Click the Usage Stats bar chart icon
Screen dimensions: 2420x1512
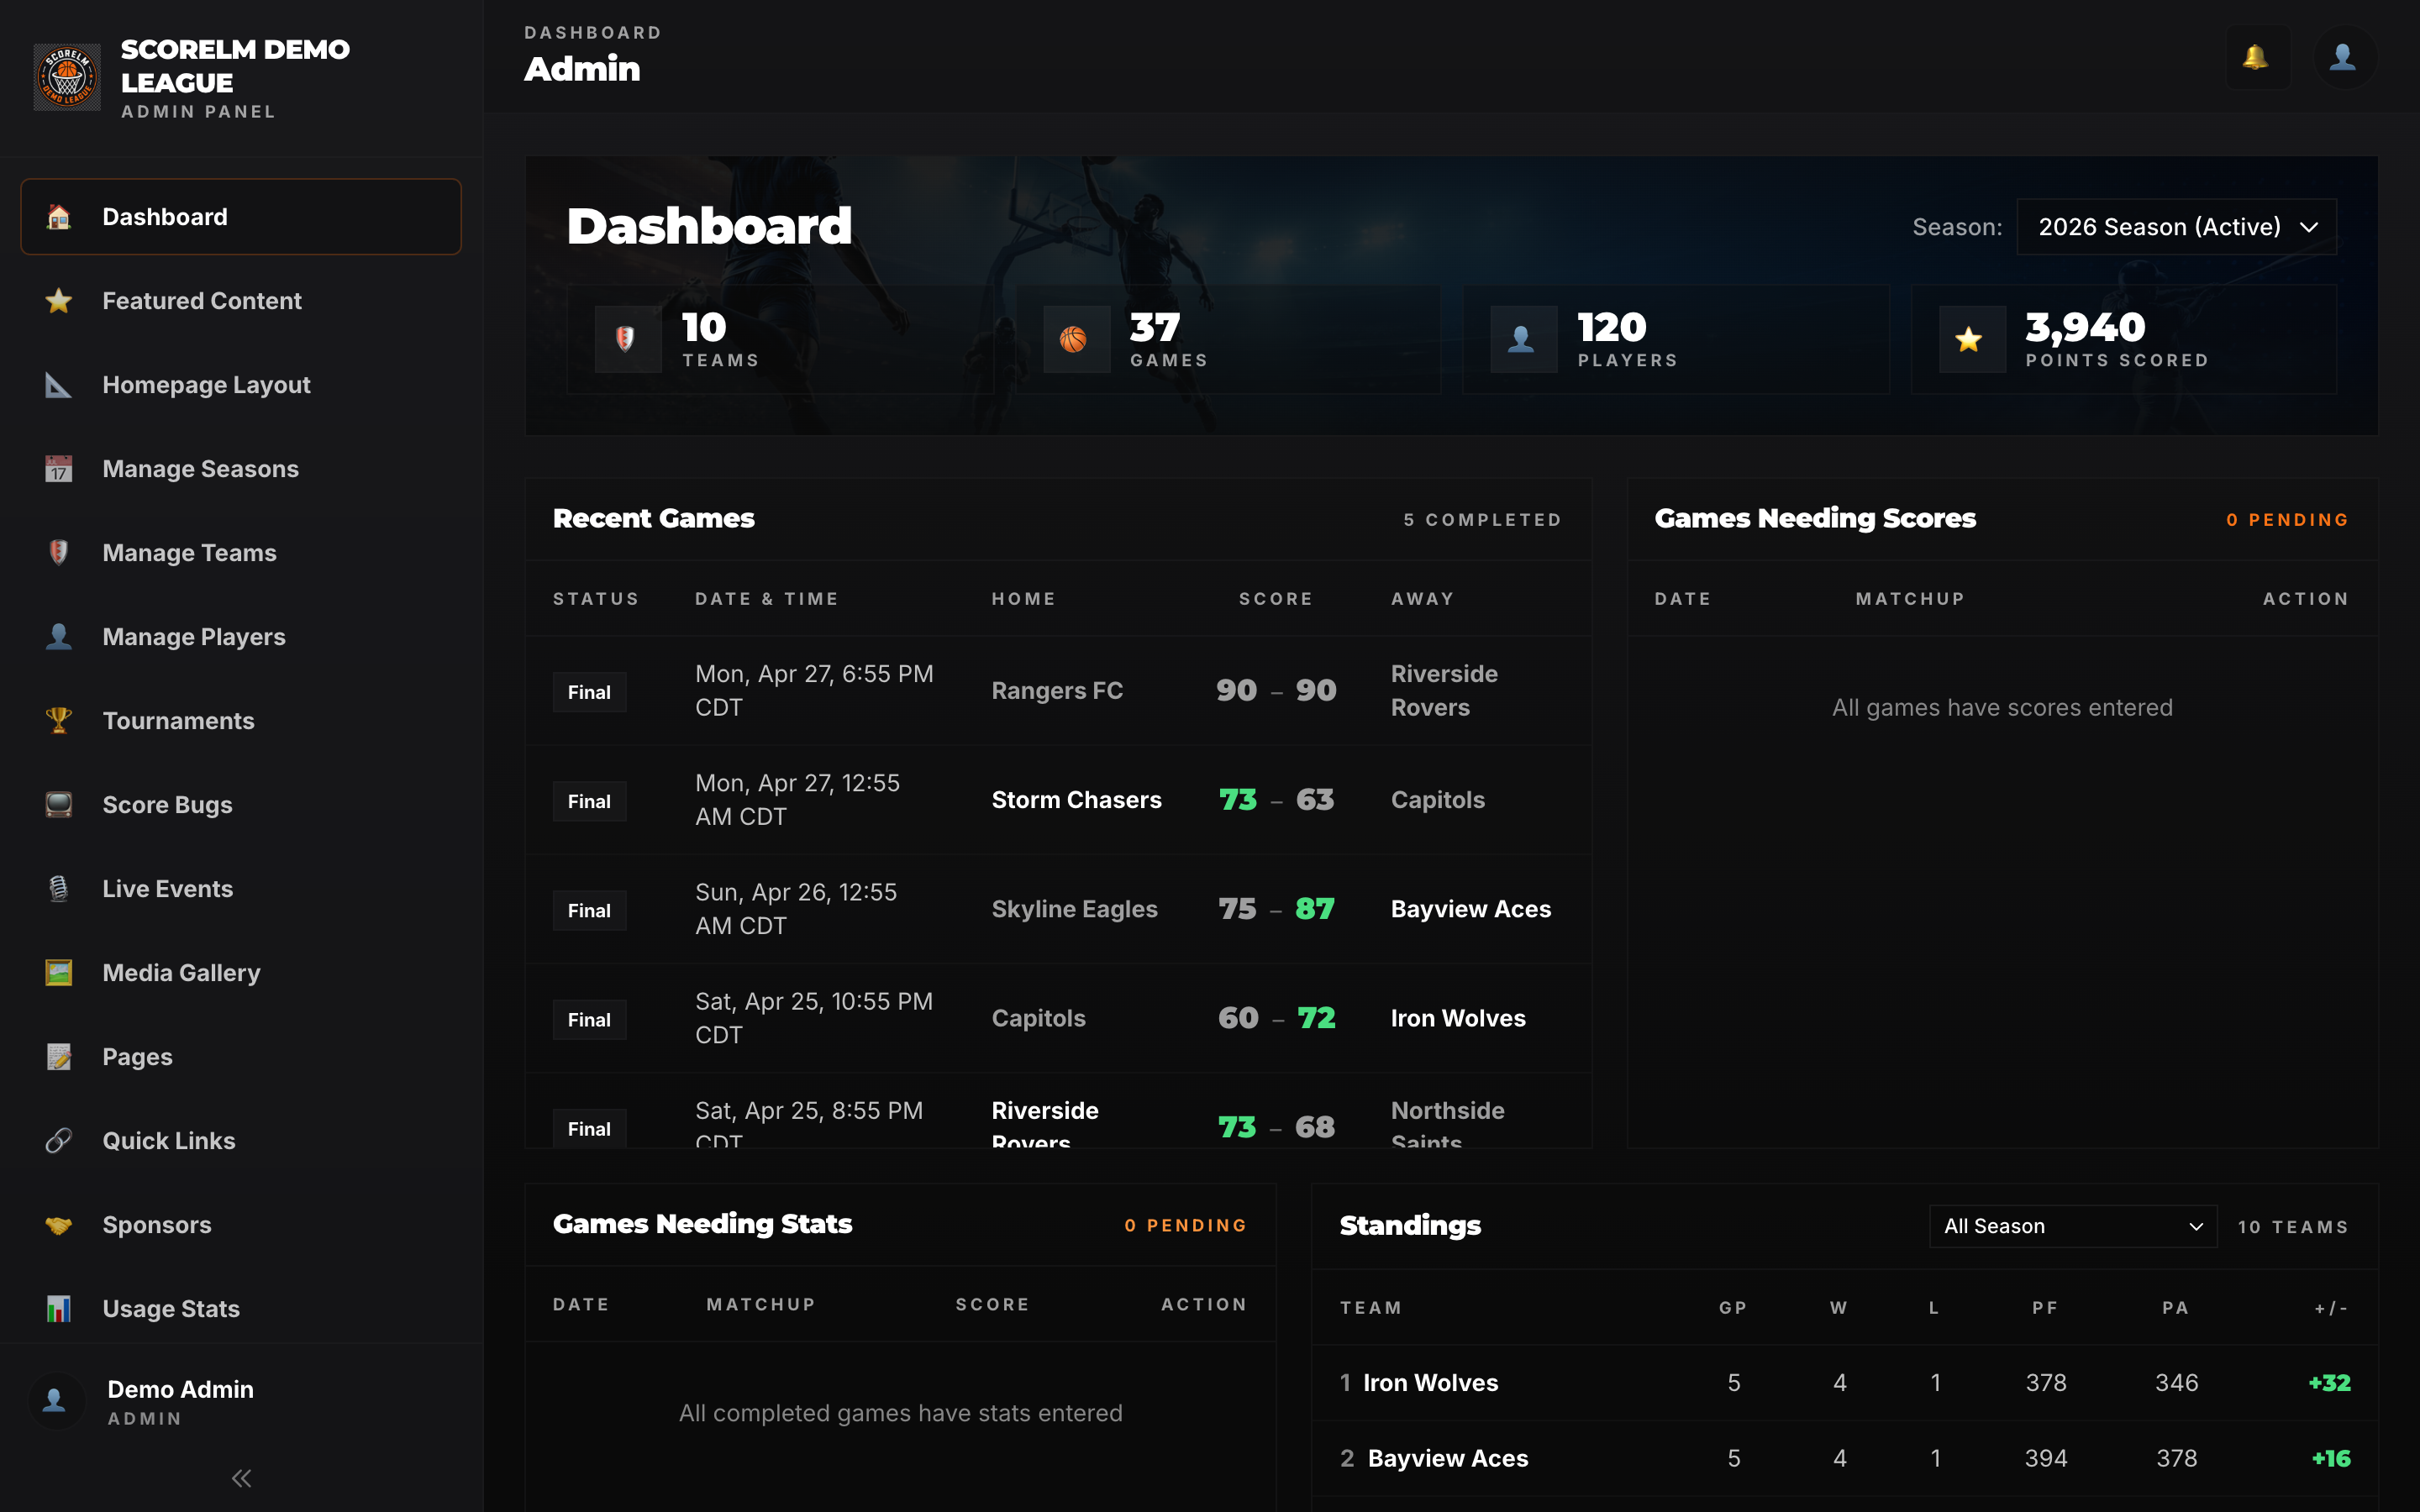[59, 1309]
